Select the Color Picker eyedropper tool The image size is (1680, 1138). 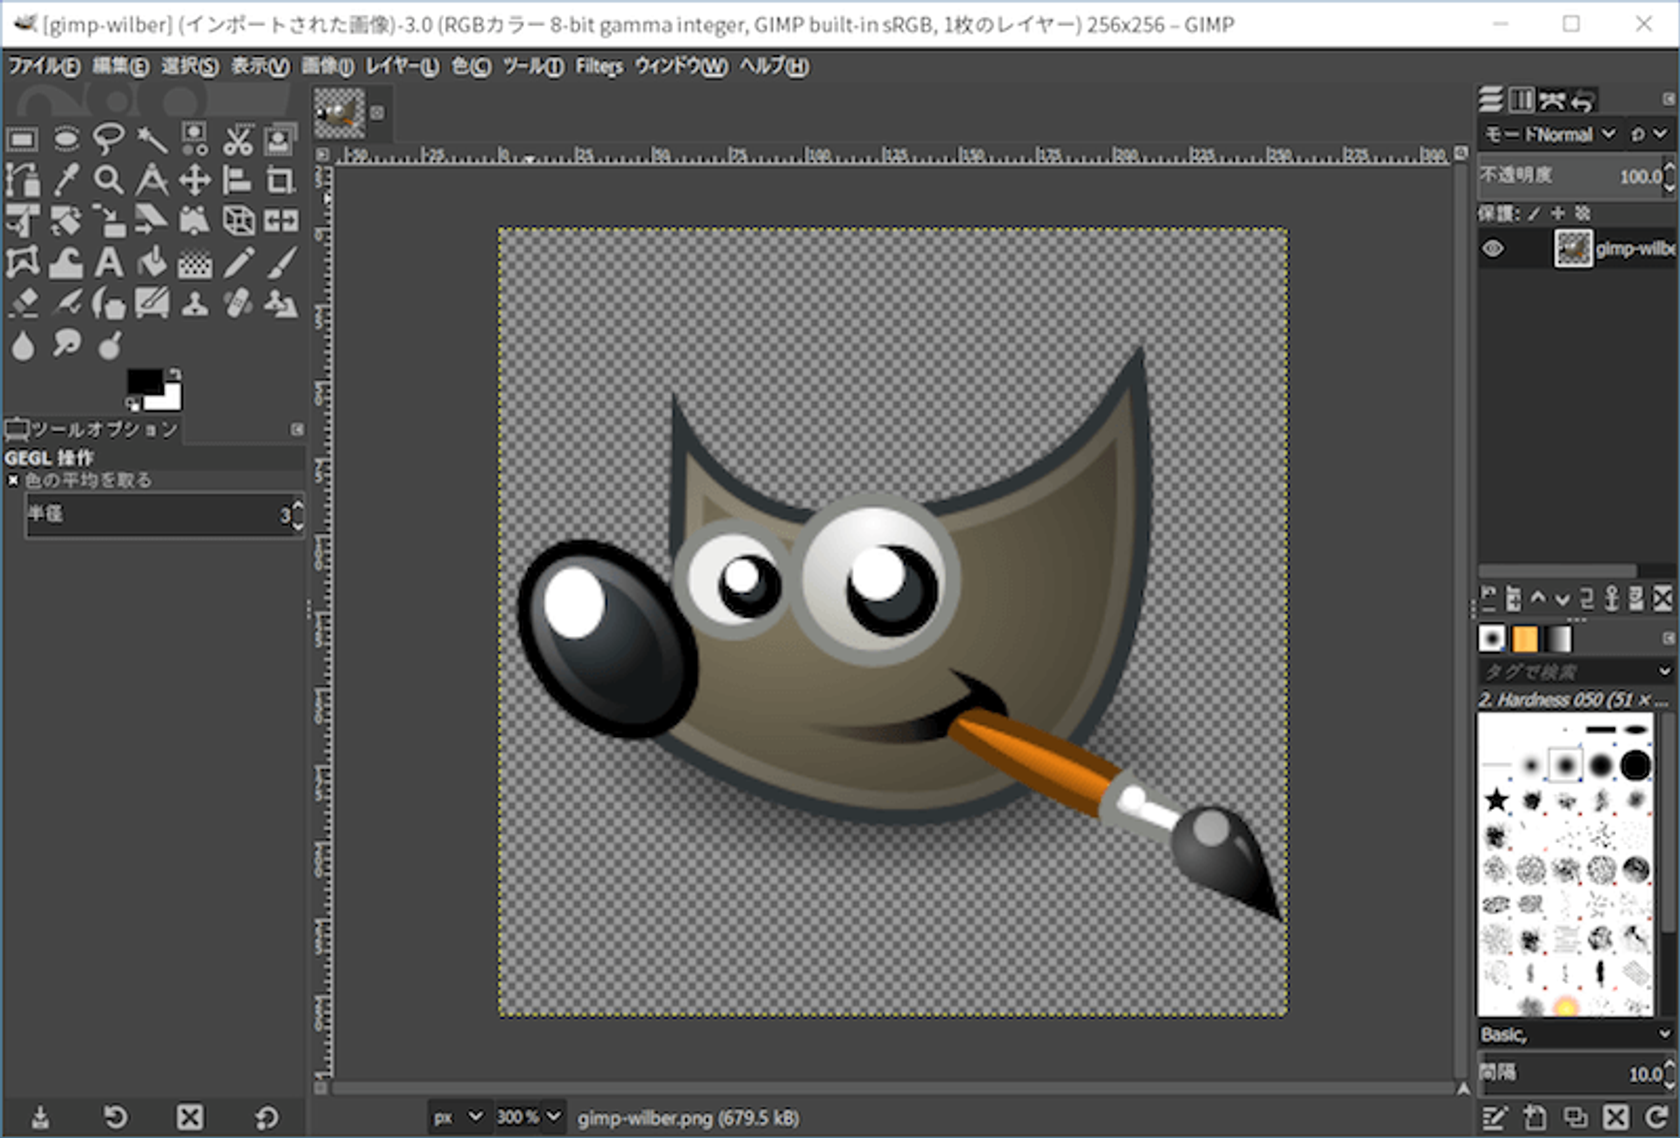[66, 180]
